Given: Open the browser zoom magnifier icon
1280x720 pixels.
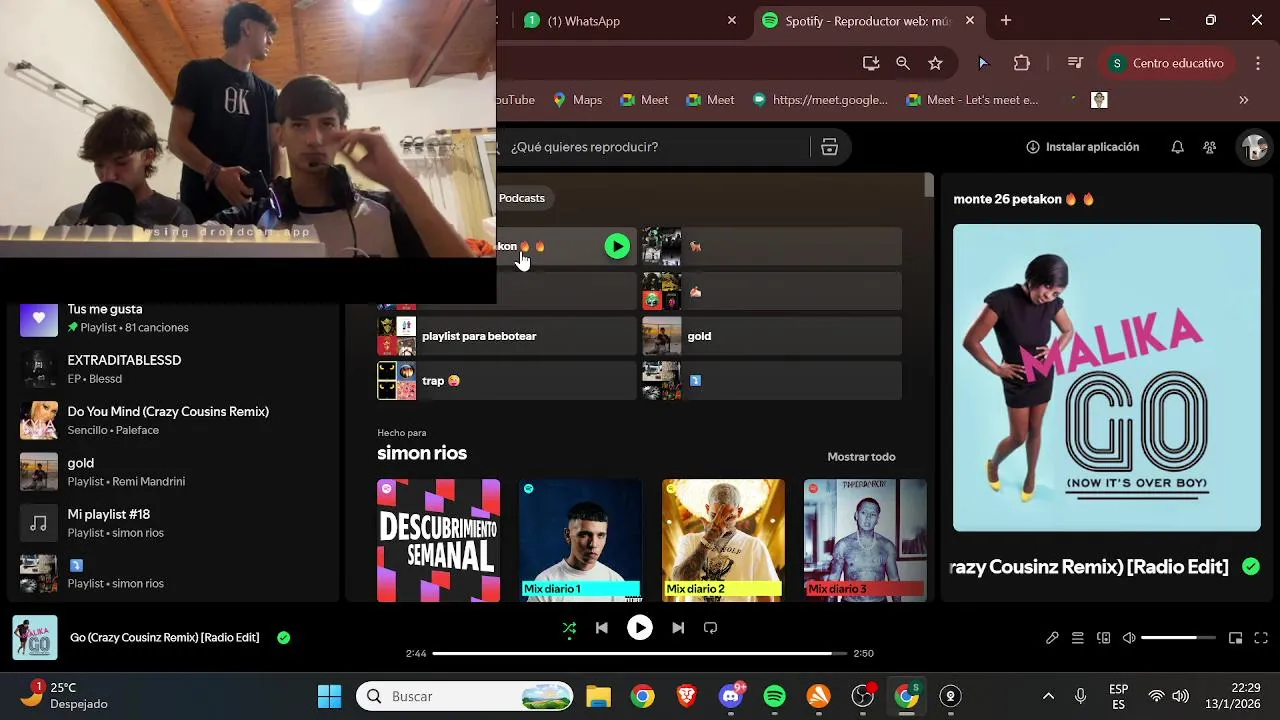Looking at the screenshot, I should pyautogui.click(x=903, y=63).
